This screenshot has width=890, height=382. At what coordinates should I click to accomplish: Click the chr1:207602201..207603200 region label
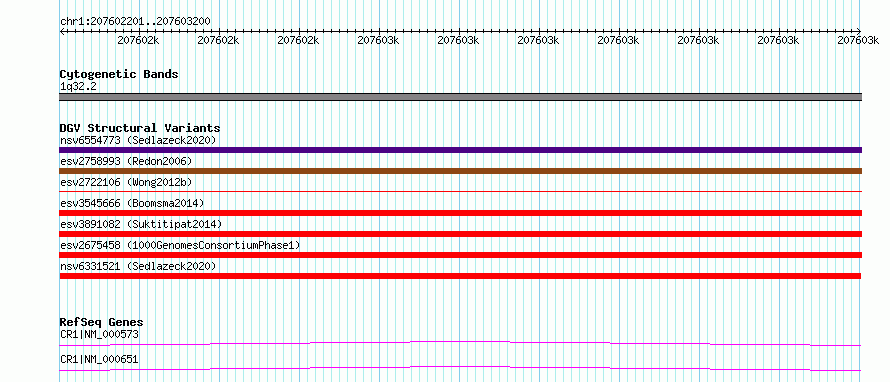pyautogui.click(x=135, y=22)
